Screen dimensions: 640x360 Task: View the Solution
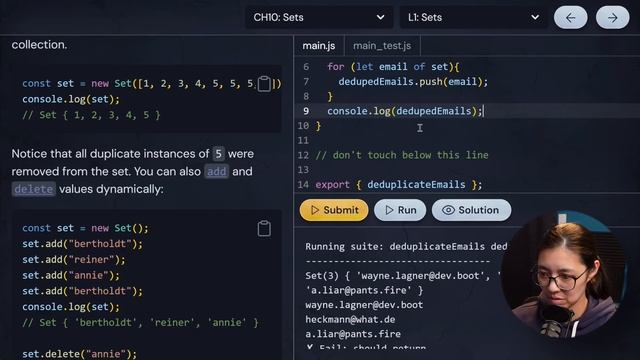[471, 210]
